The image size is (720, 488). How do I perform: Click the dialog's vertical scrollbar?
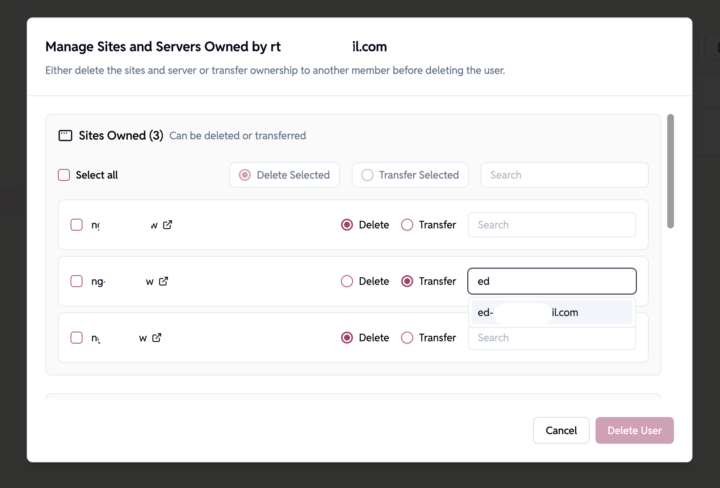[x=670, y=170]
